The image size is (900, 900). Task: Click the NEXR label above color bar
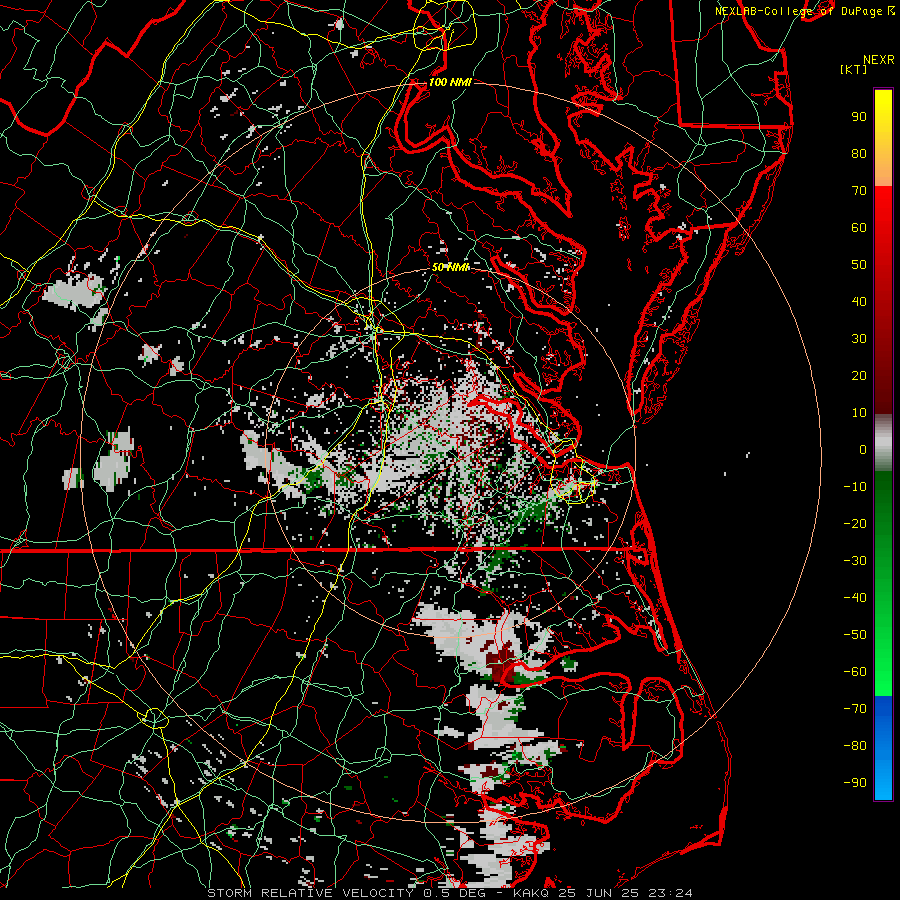(x=879, y=60)
